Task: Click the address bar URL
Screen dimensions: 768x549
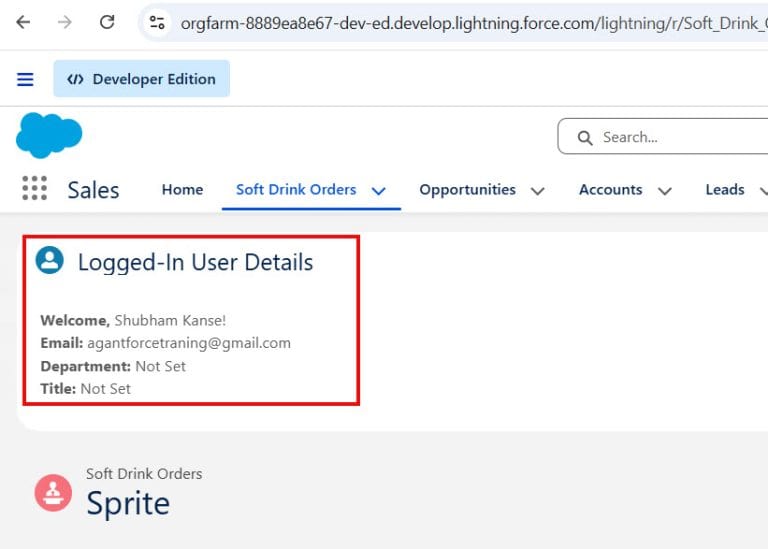Action: [473, 23]
